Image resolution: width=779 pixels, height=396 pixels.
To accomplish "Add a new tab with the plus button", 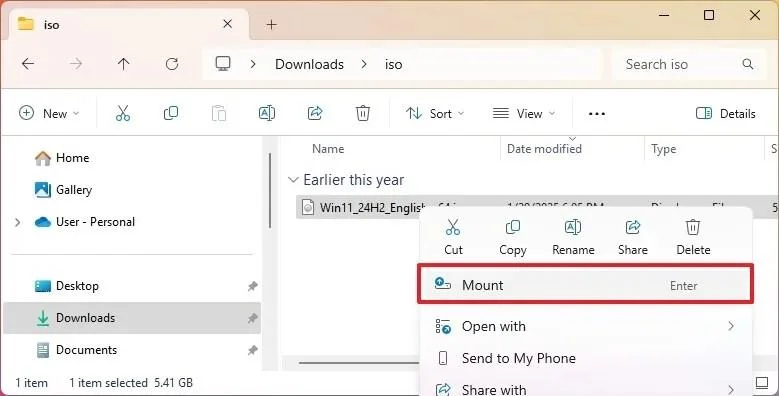I will coord(271,24).
